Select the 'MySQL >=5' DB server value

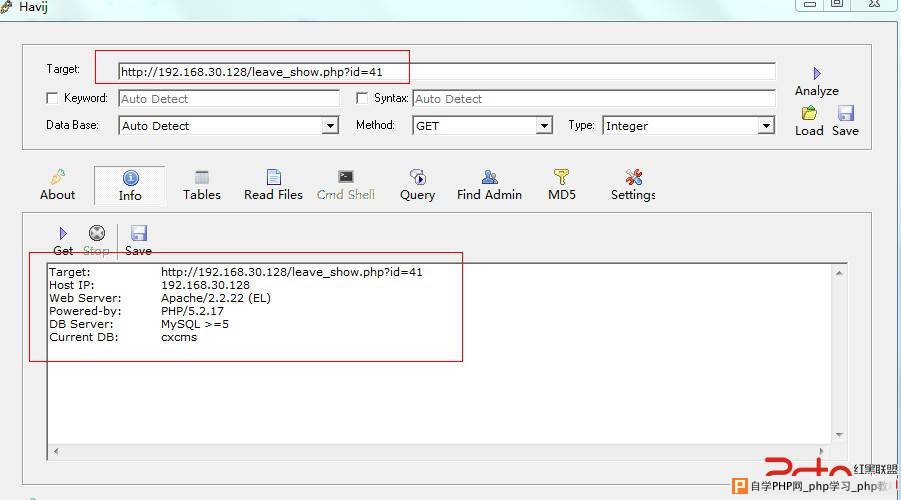195,324
